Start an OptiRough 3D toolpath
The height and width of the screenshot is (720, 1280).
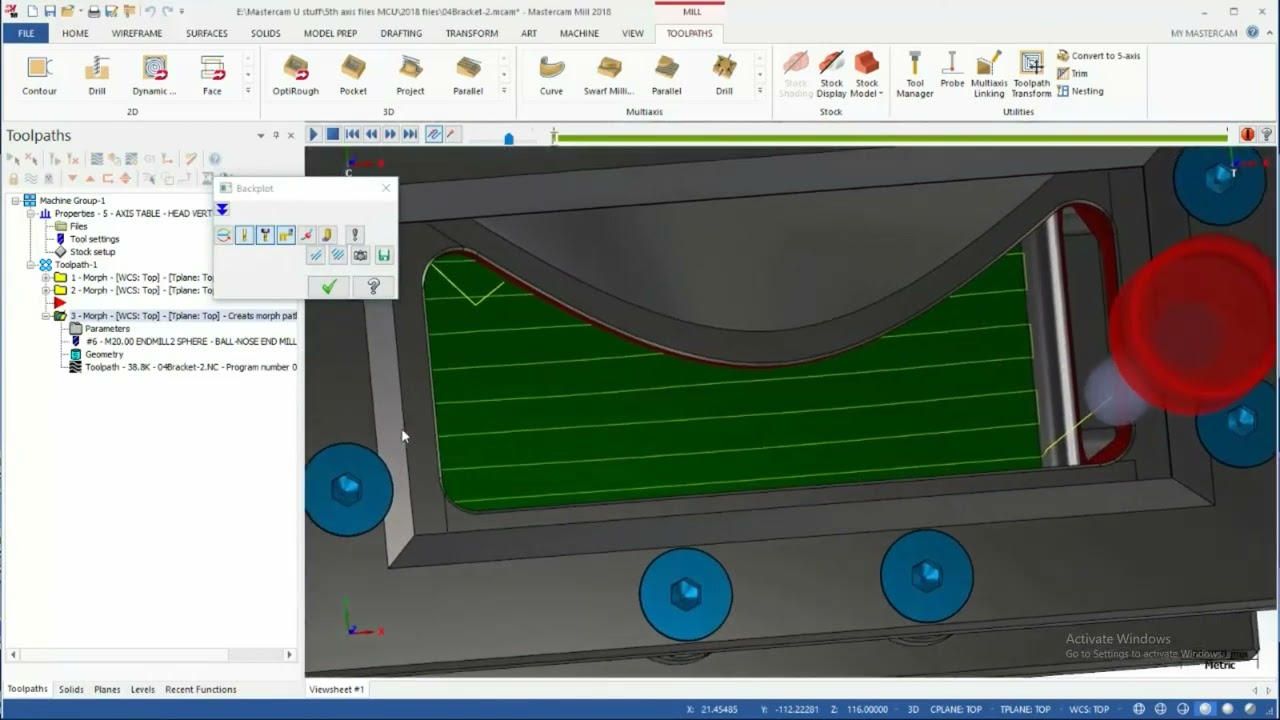[296, 76]
